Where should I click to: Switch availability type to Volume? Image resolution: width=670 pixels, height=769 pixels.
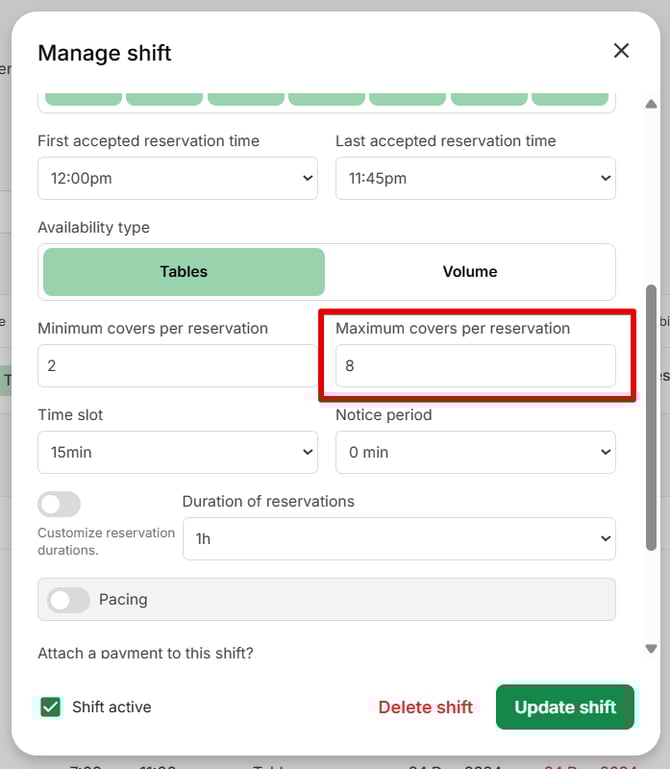(x=470, y=272)
